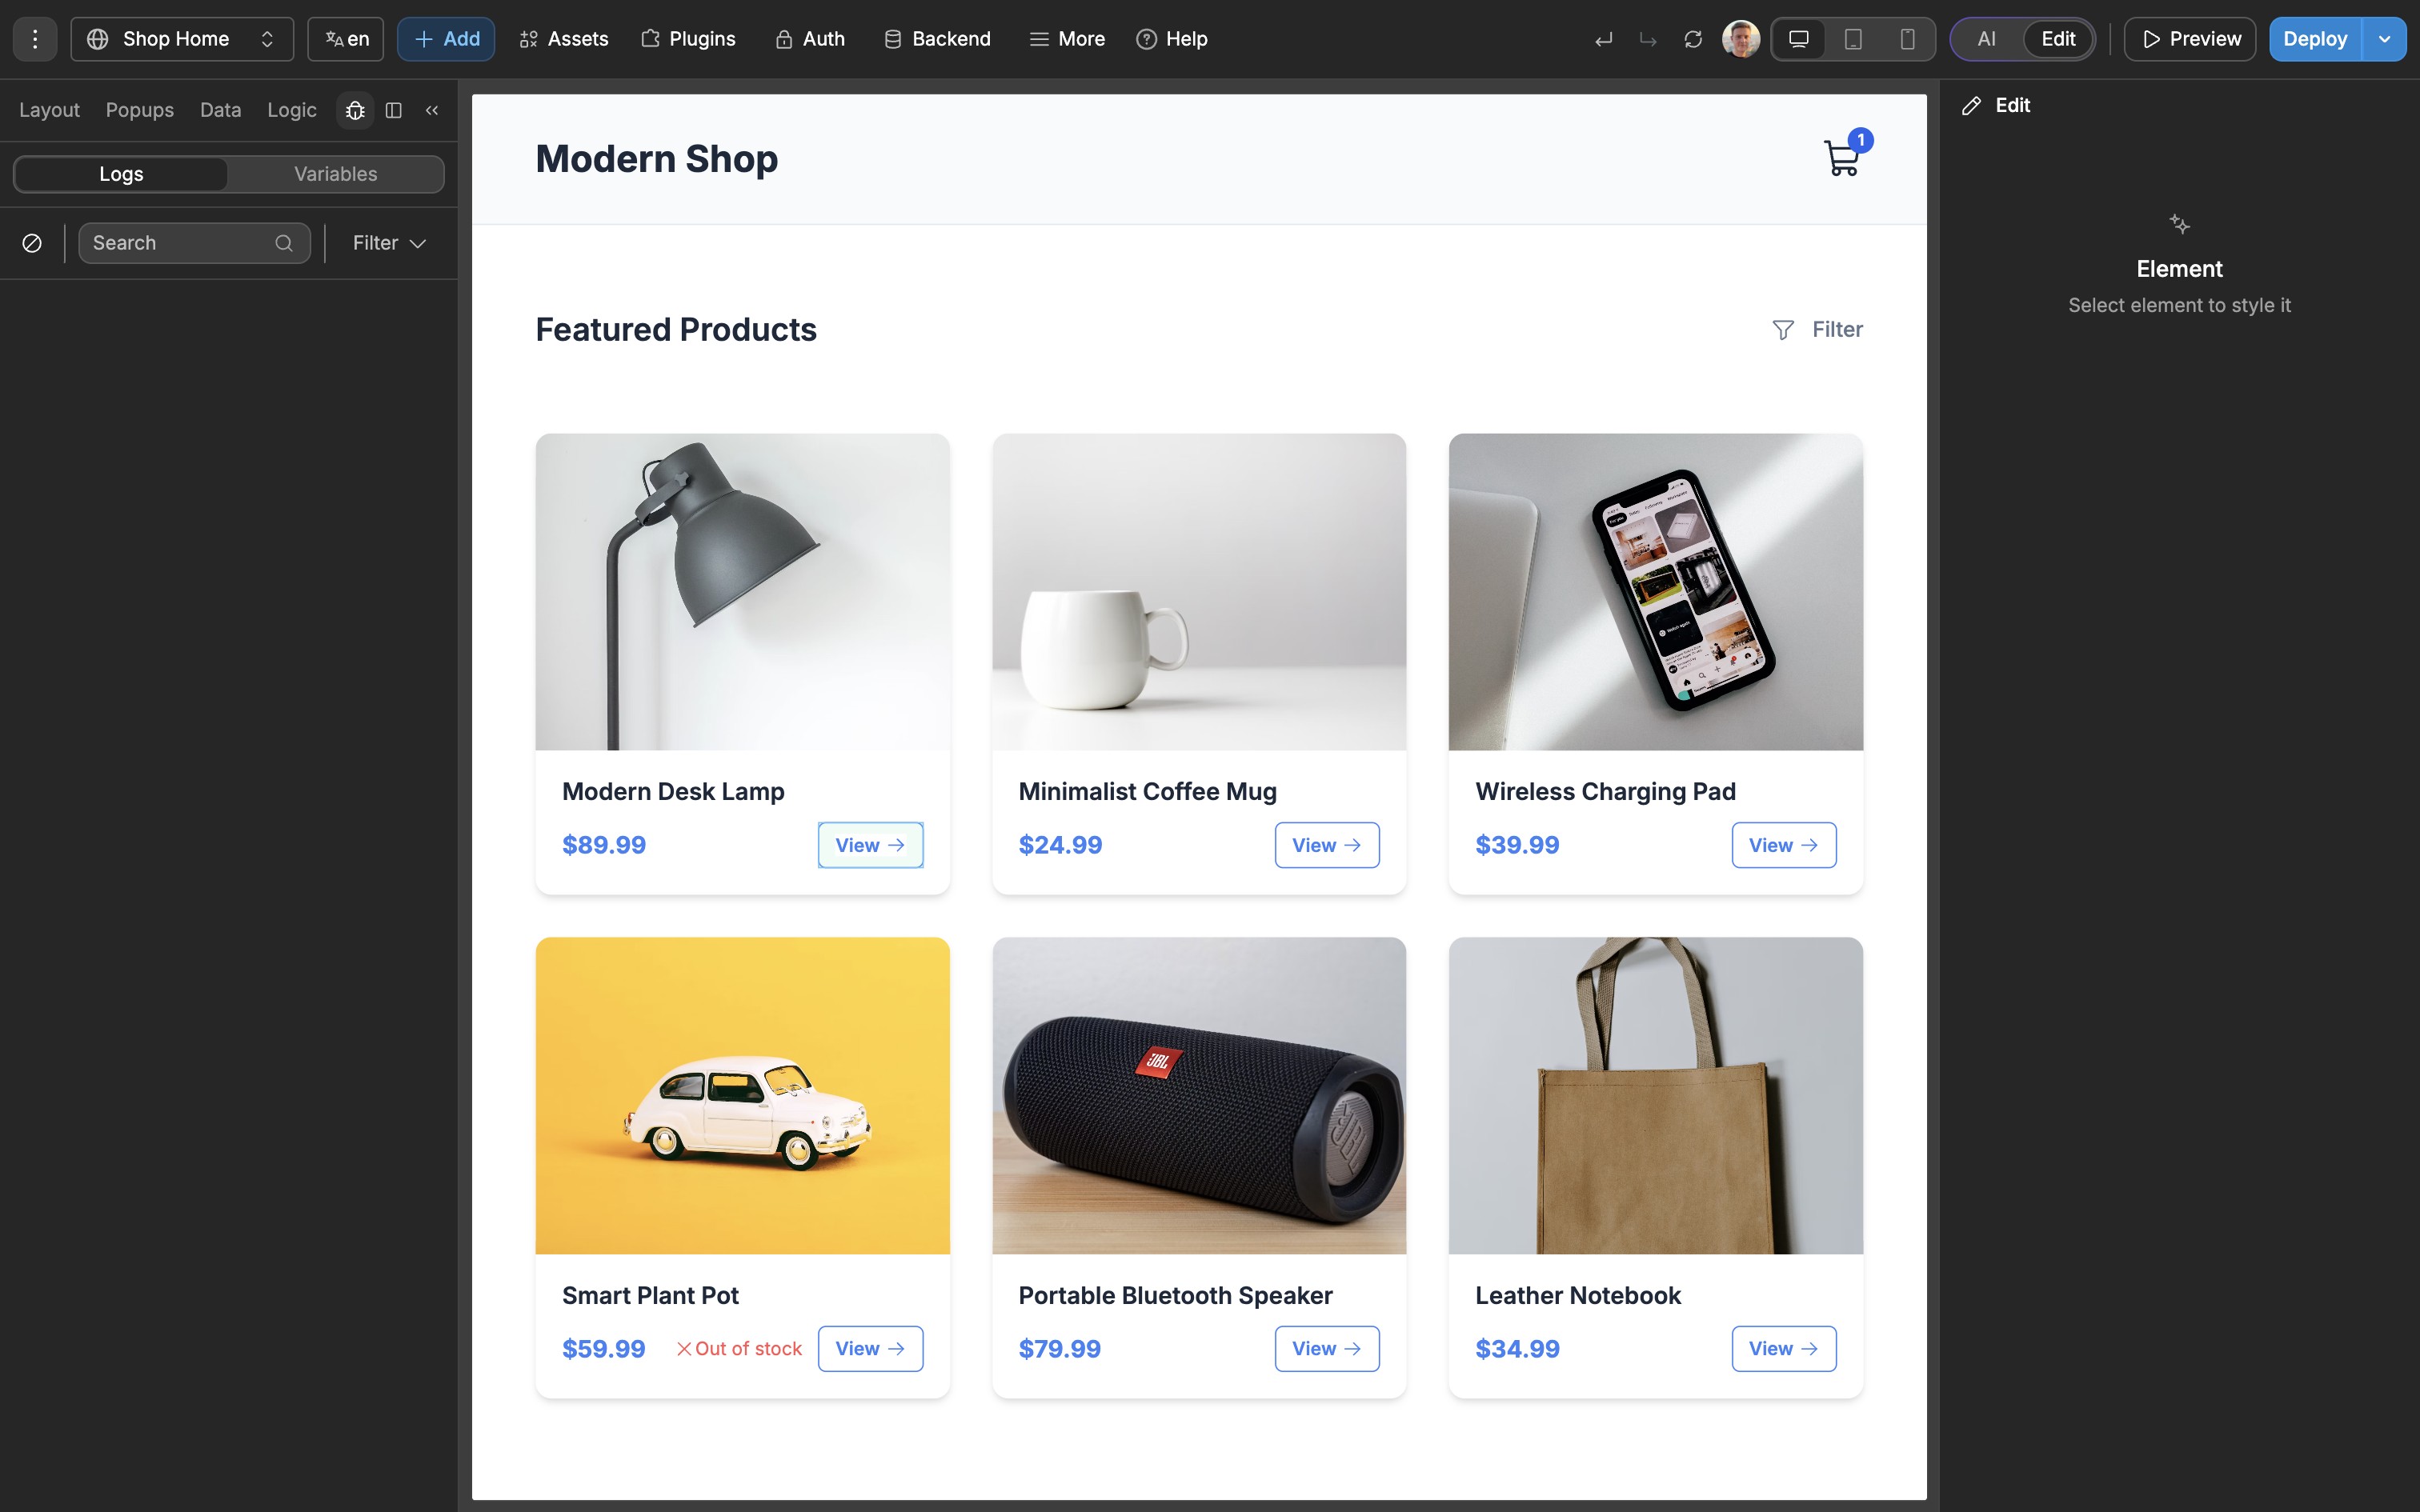Open the three-dot main menu
The image size is (2420, 1512).
(35, 39)
